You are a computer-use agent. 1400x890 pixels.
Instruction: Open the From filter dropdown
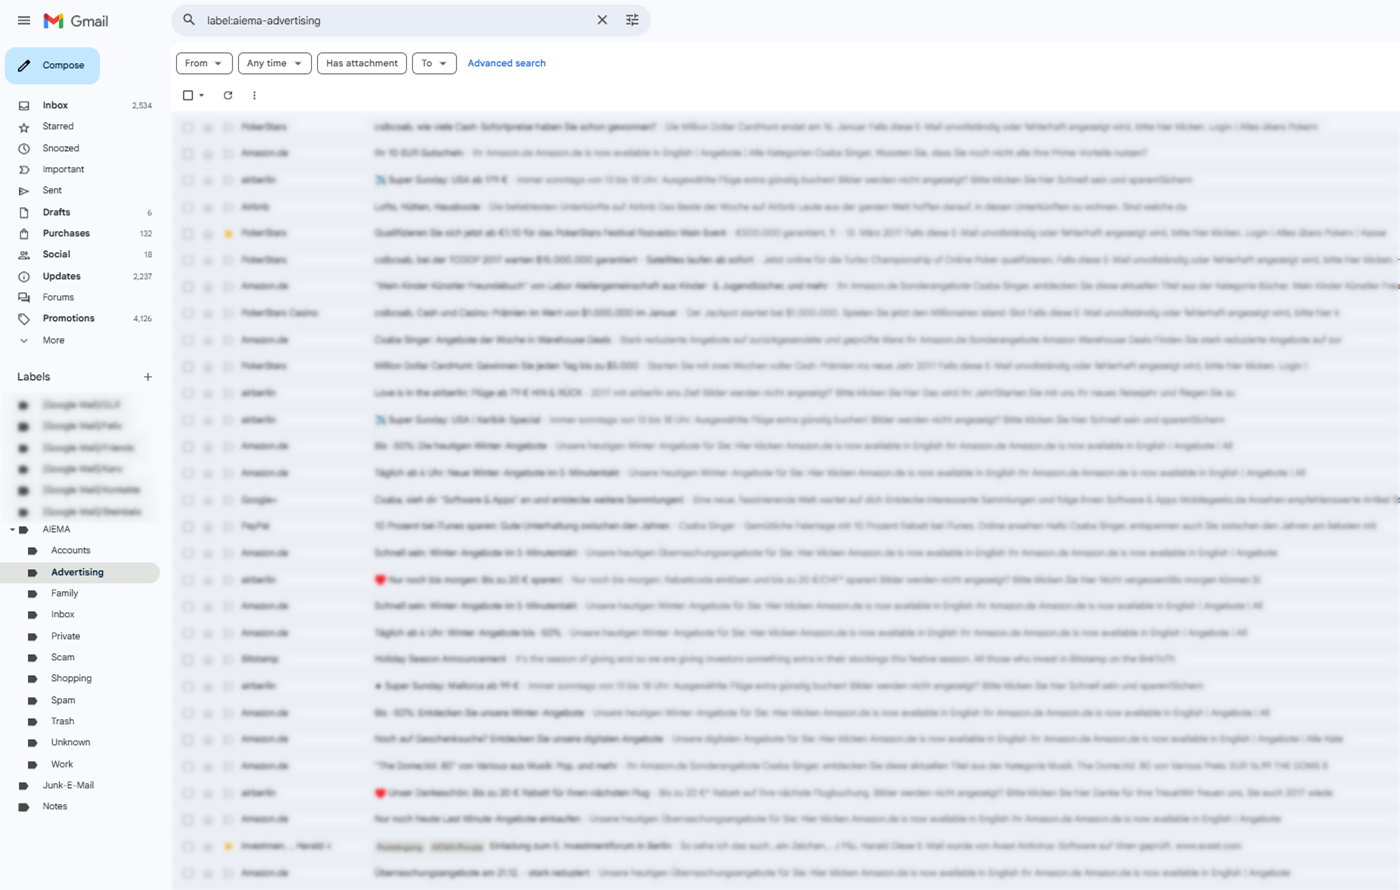pos(204,63)
